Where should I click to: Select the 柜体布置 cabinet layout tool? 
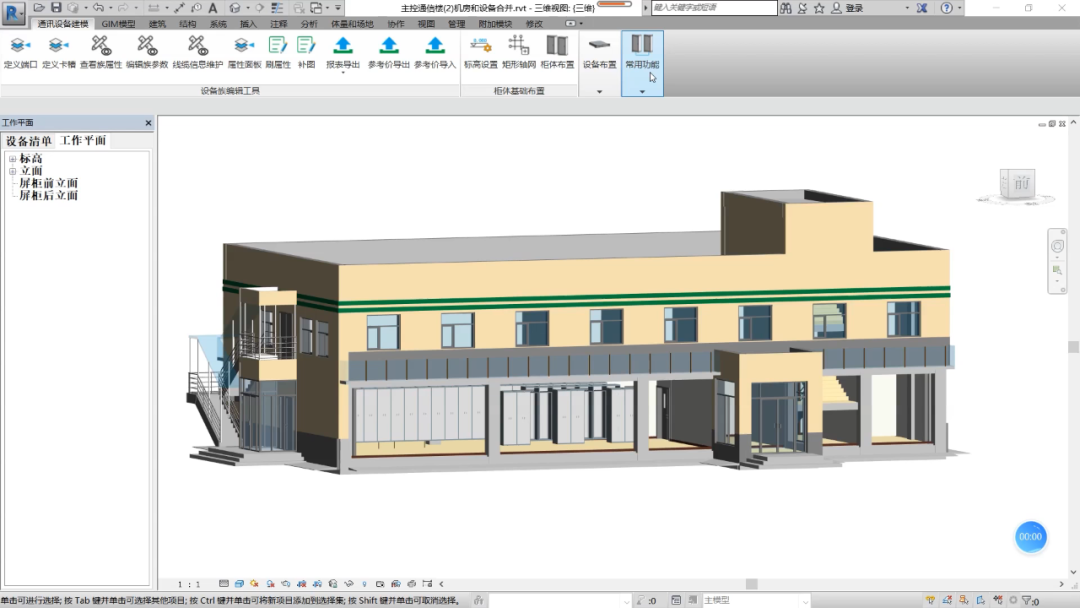[x=557, y=47]
